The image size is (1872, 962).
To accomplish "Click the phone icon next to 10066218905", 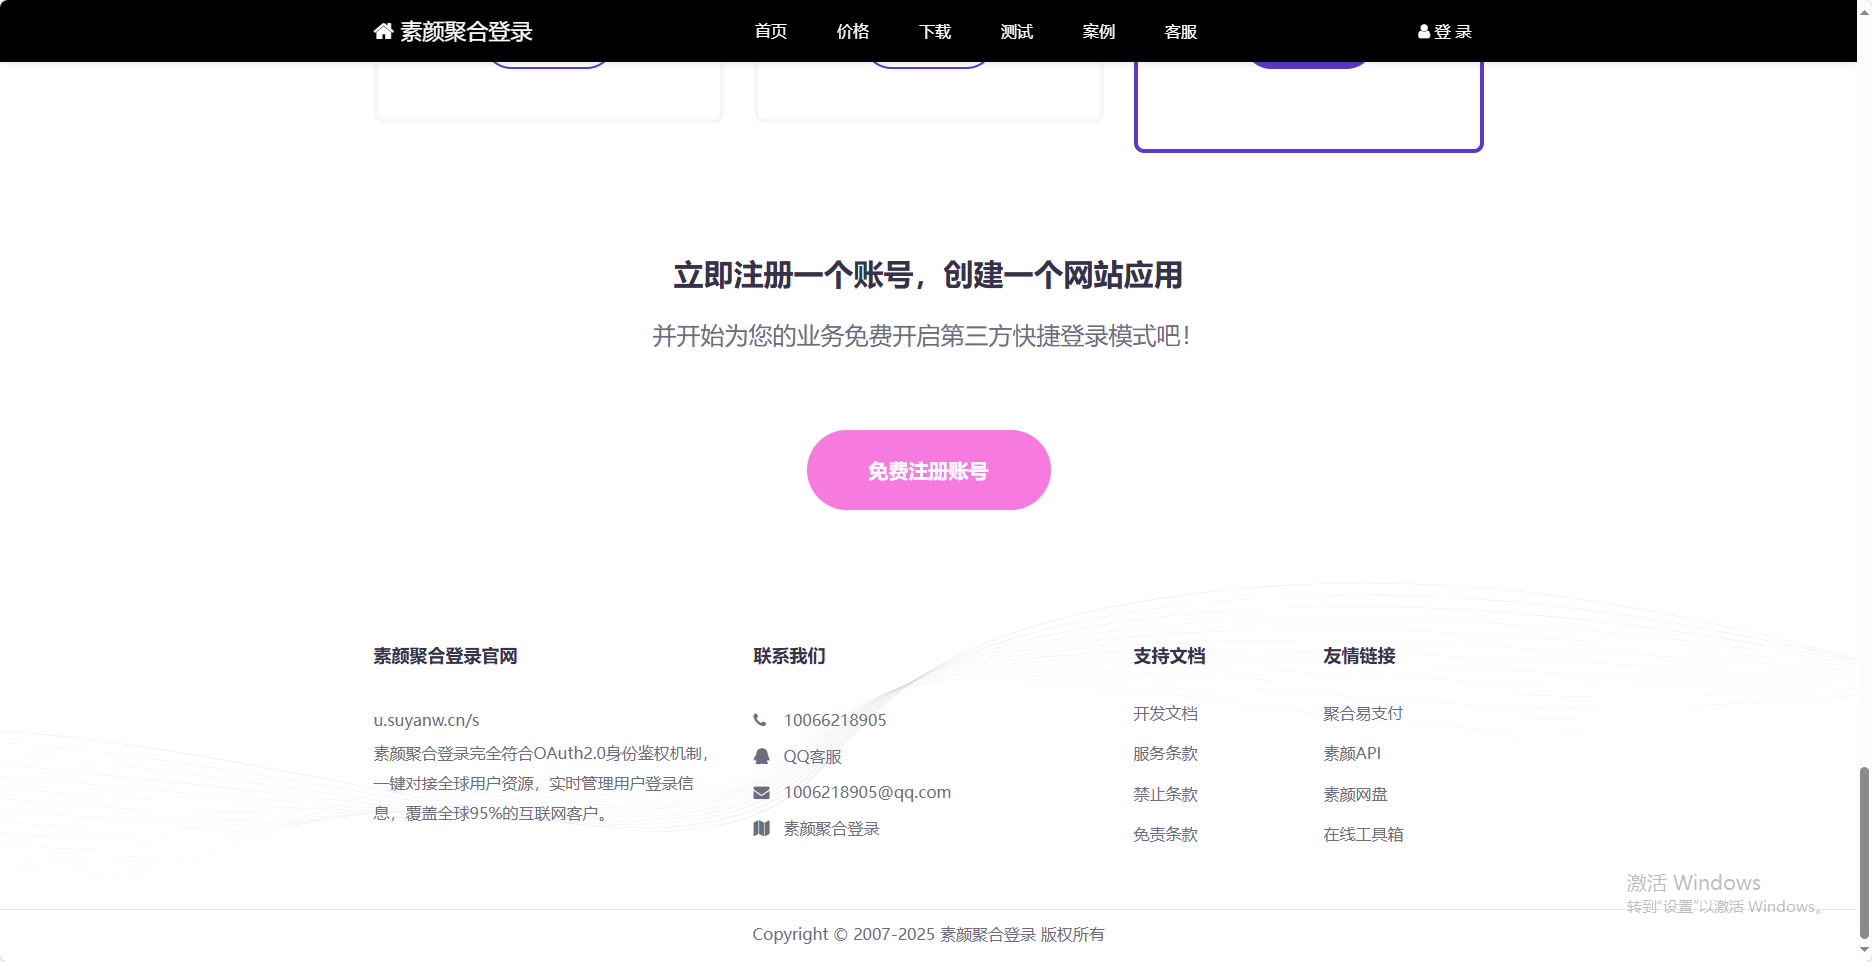I will coord(761,719).
